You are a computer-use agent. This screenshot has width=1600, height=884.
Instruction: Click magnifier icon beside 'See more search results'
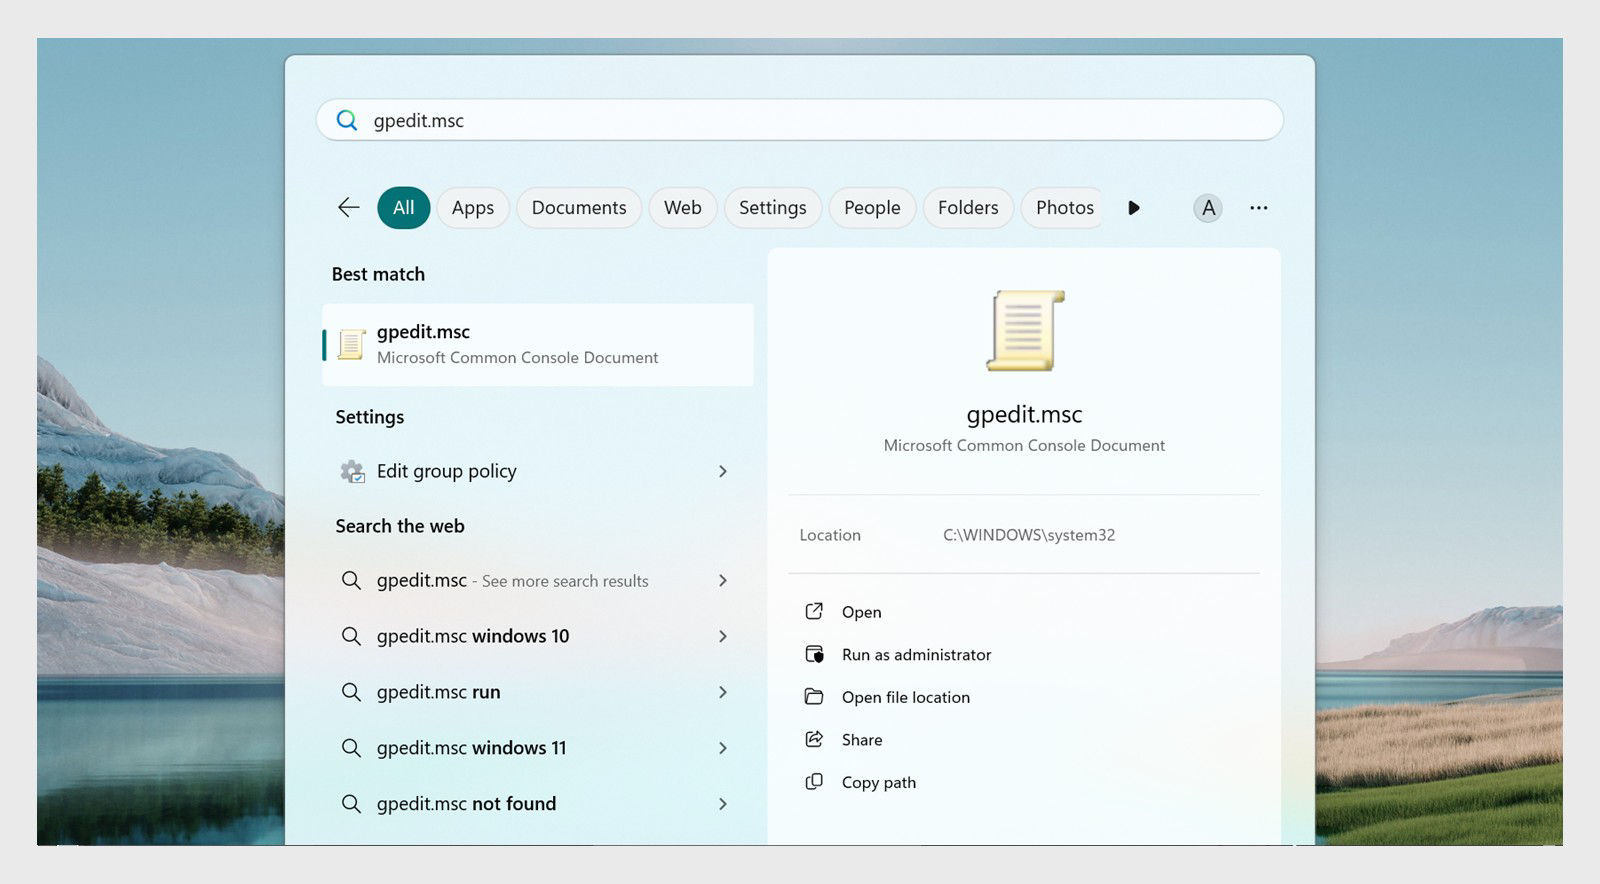[351, 580]
